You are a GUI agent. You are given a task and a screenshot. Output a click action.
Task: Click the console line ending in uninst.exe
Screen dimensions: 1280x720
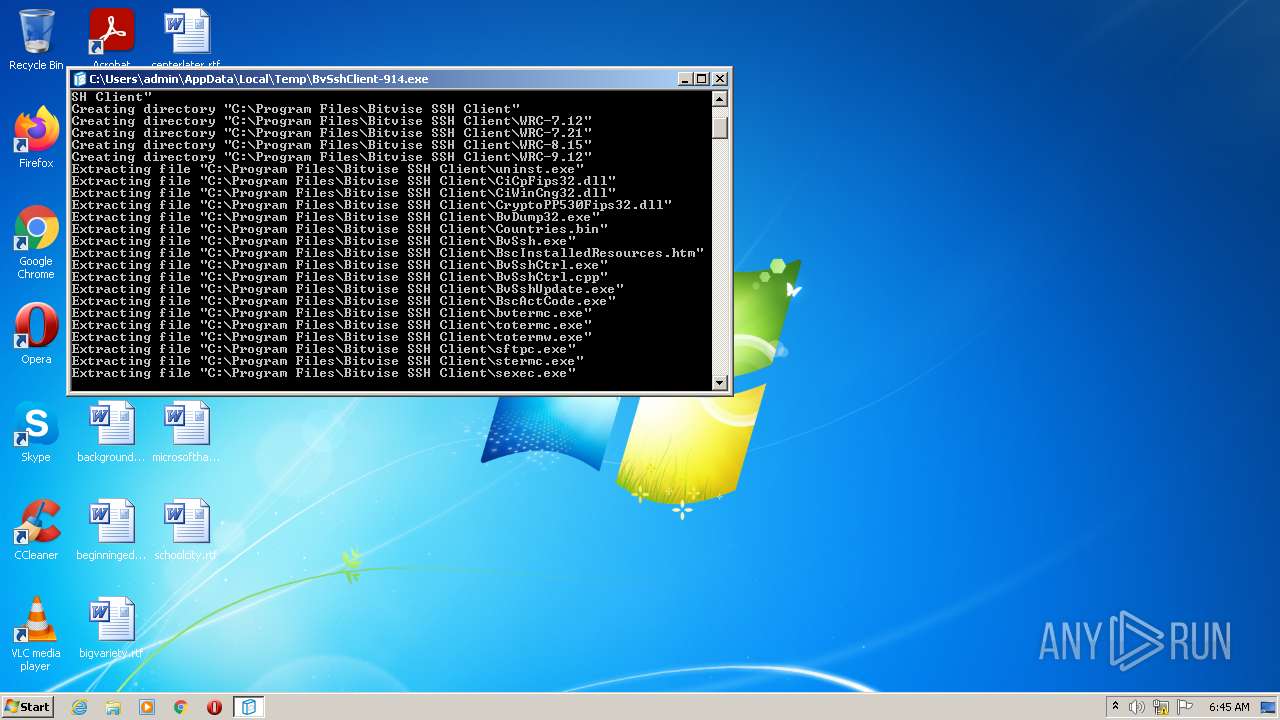(x=328, y=169)
